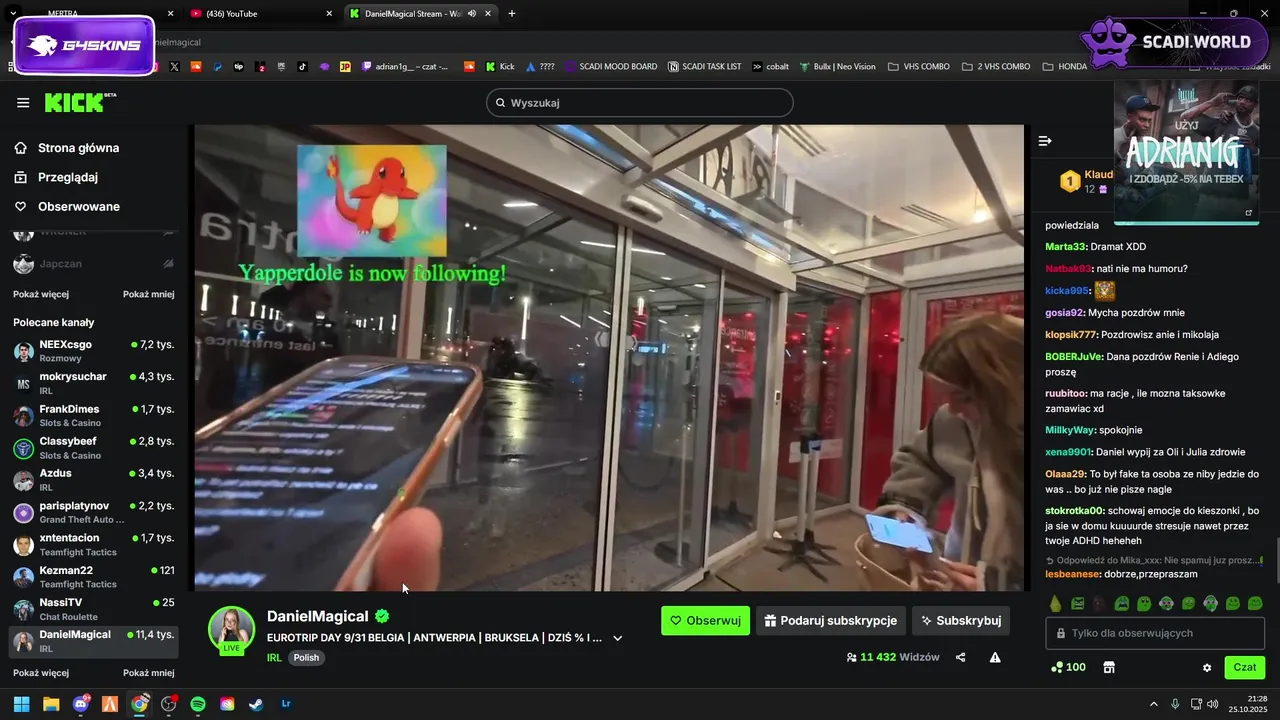Viewport: 1280px width, 720px height.
Task: Select the Polish language tag
Action: click(306, 657)
